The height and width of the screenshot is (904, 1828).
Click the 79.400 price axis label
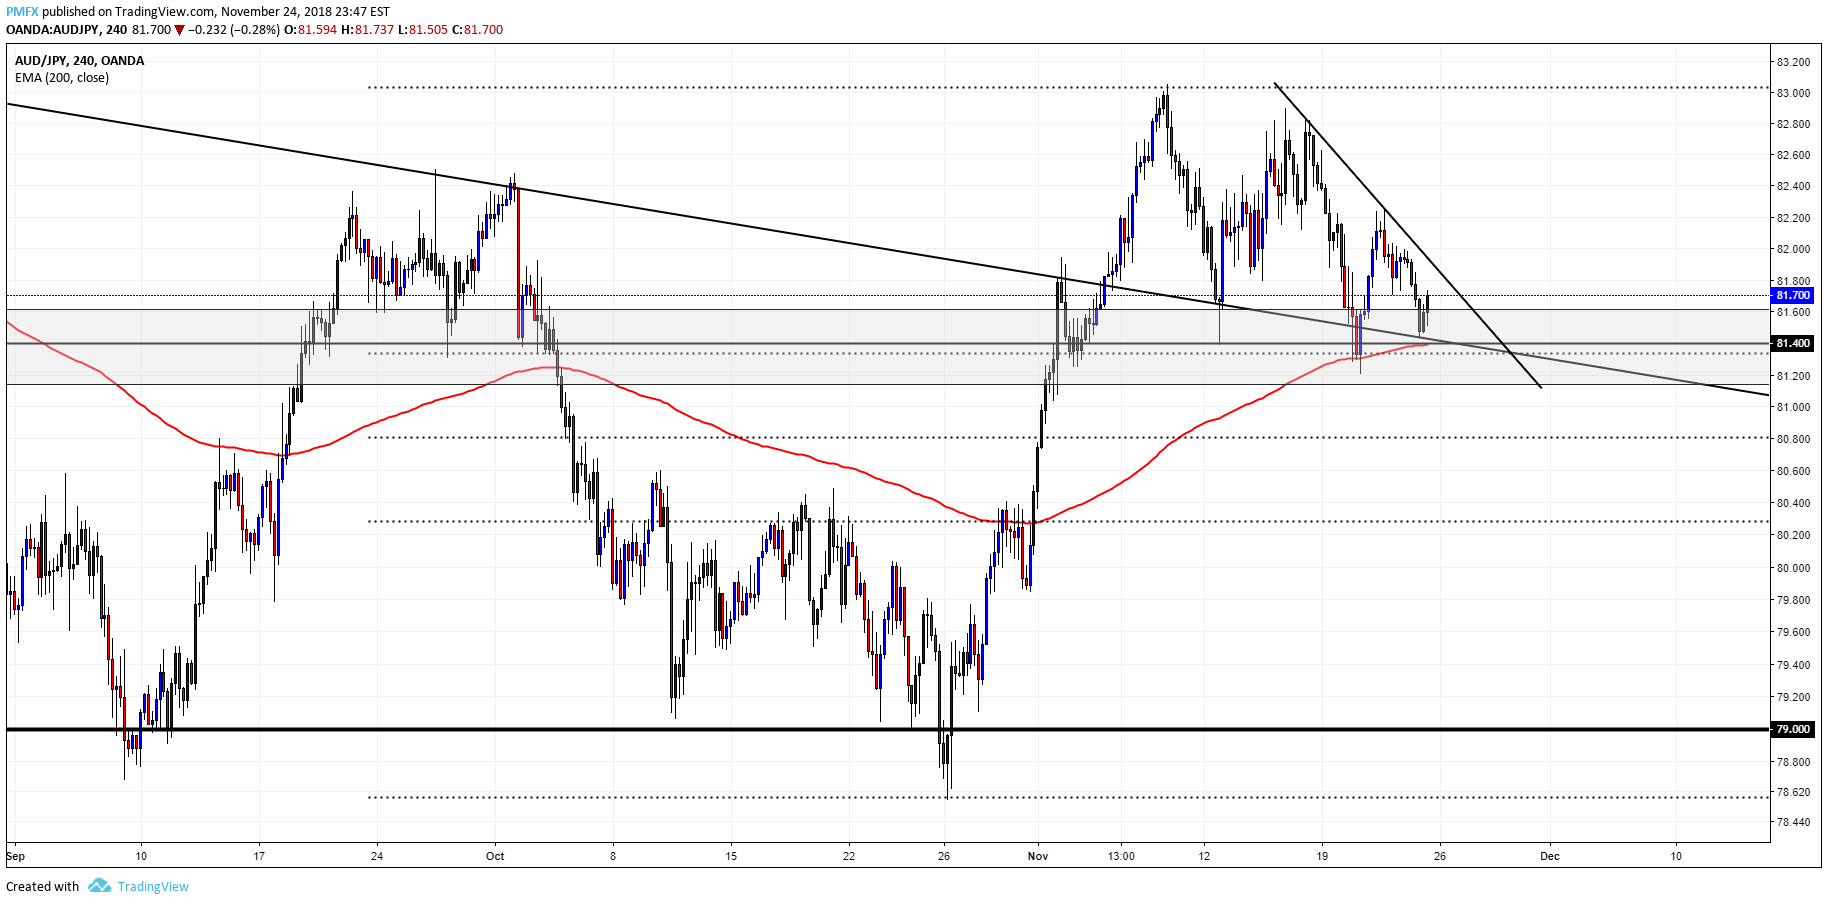[x=1793, y=665]
